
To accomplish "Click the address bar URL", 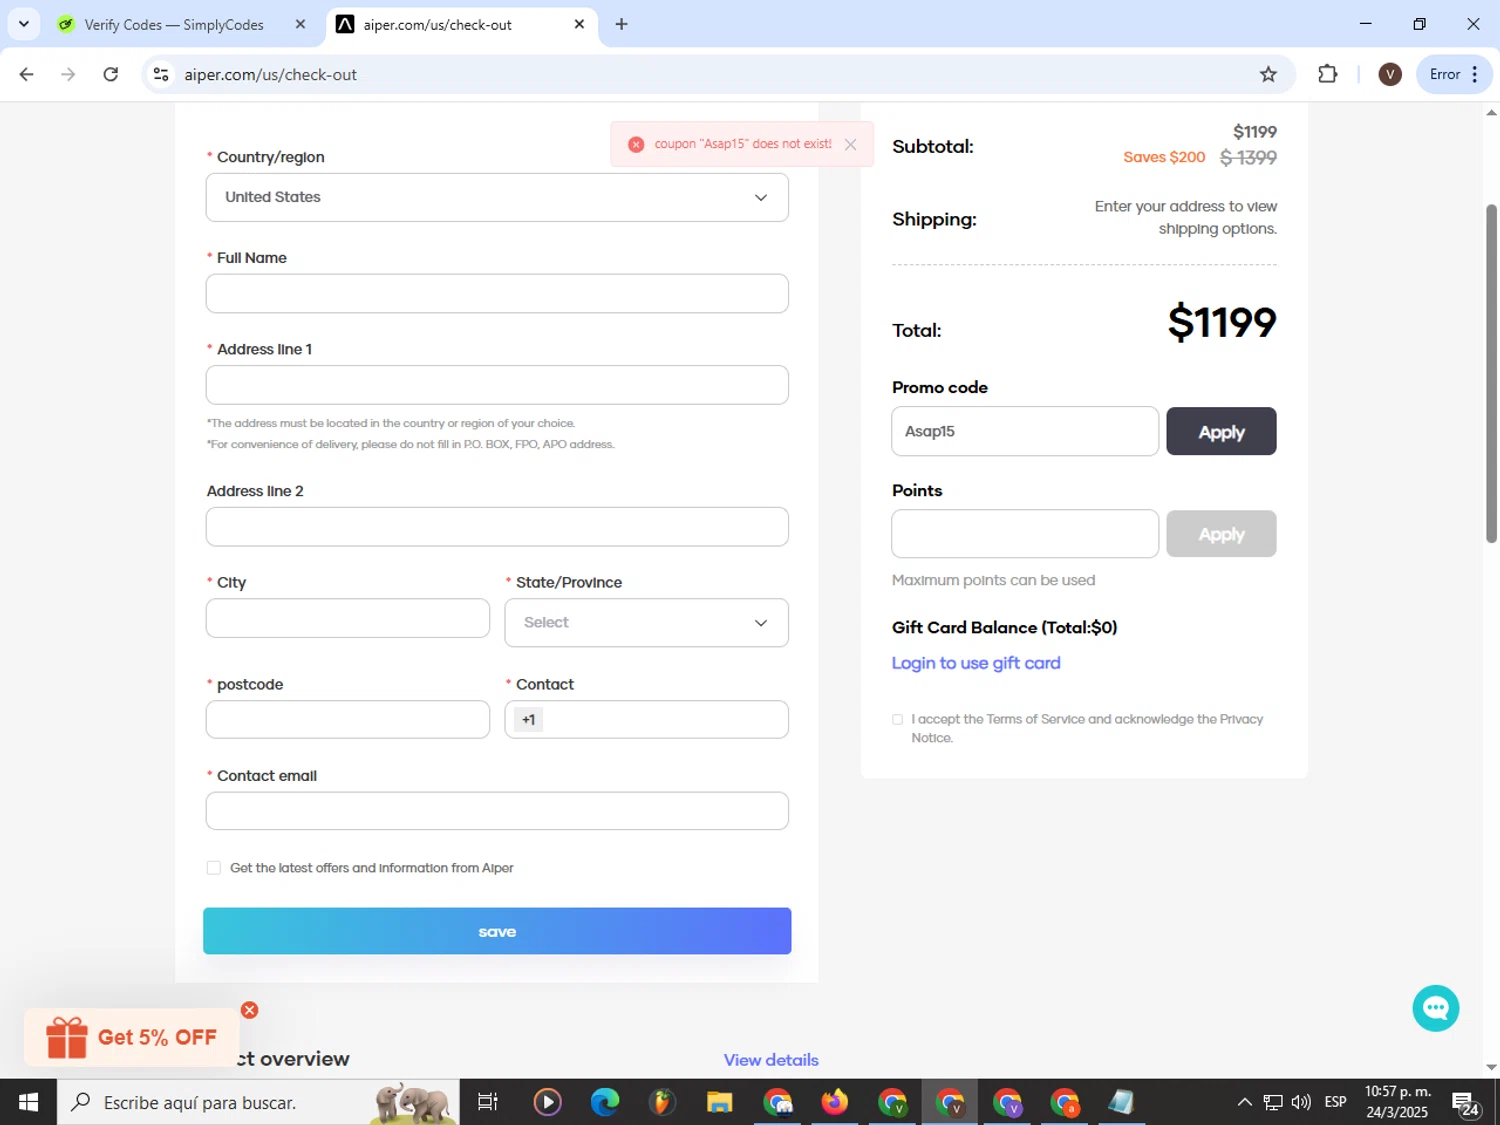I will (270, 75).
